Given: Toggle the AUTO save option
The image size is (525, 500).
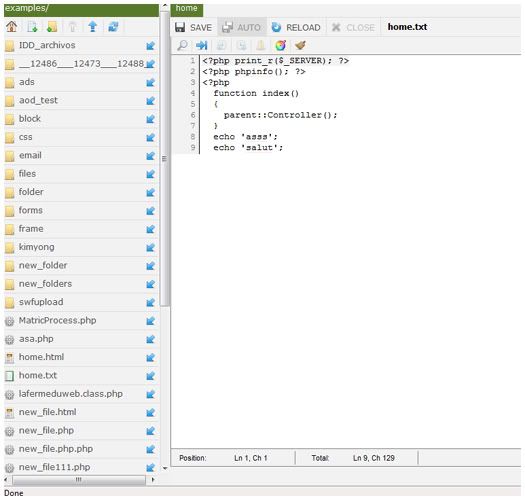Looking at the screenshot, I should coord(241,27).
